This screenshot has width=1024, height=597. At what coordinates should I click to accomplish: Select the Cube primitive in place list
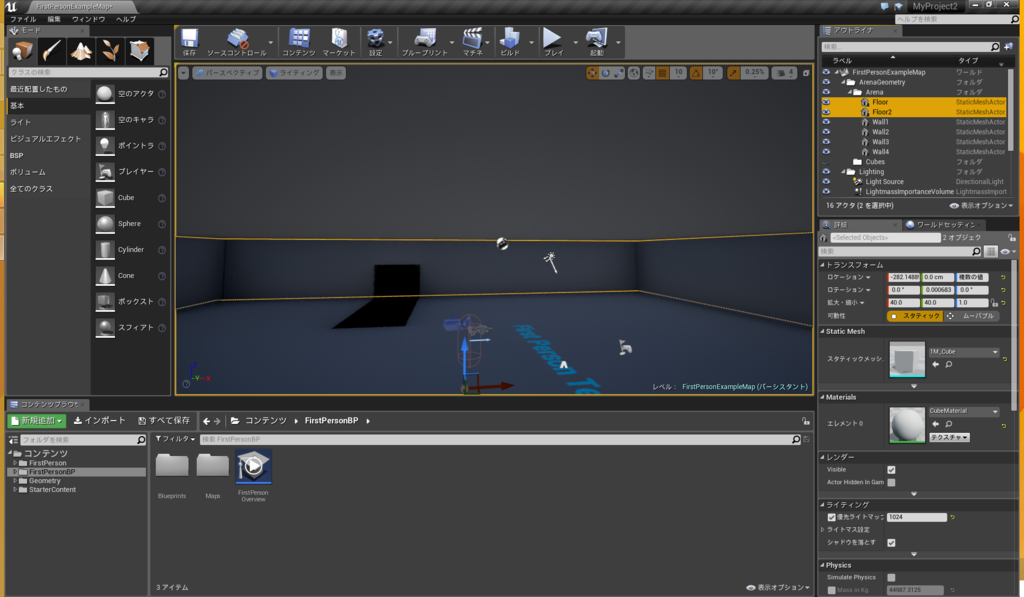pos(104,198)
